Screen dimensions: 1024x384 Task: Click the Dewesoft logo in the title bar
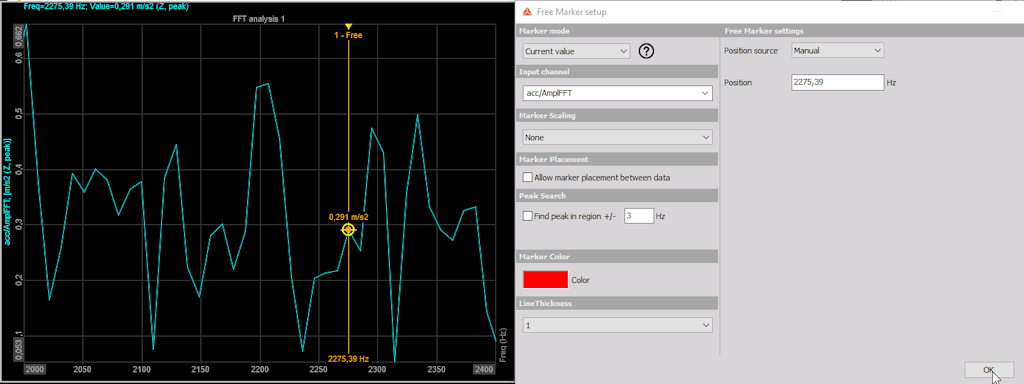[x=526, y=11]
